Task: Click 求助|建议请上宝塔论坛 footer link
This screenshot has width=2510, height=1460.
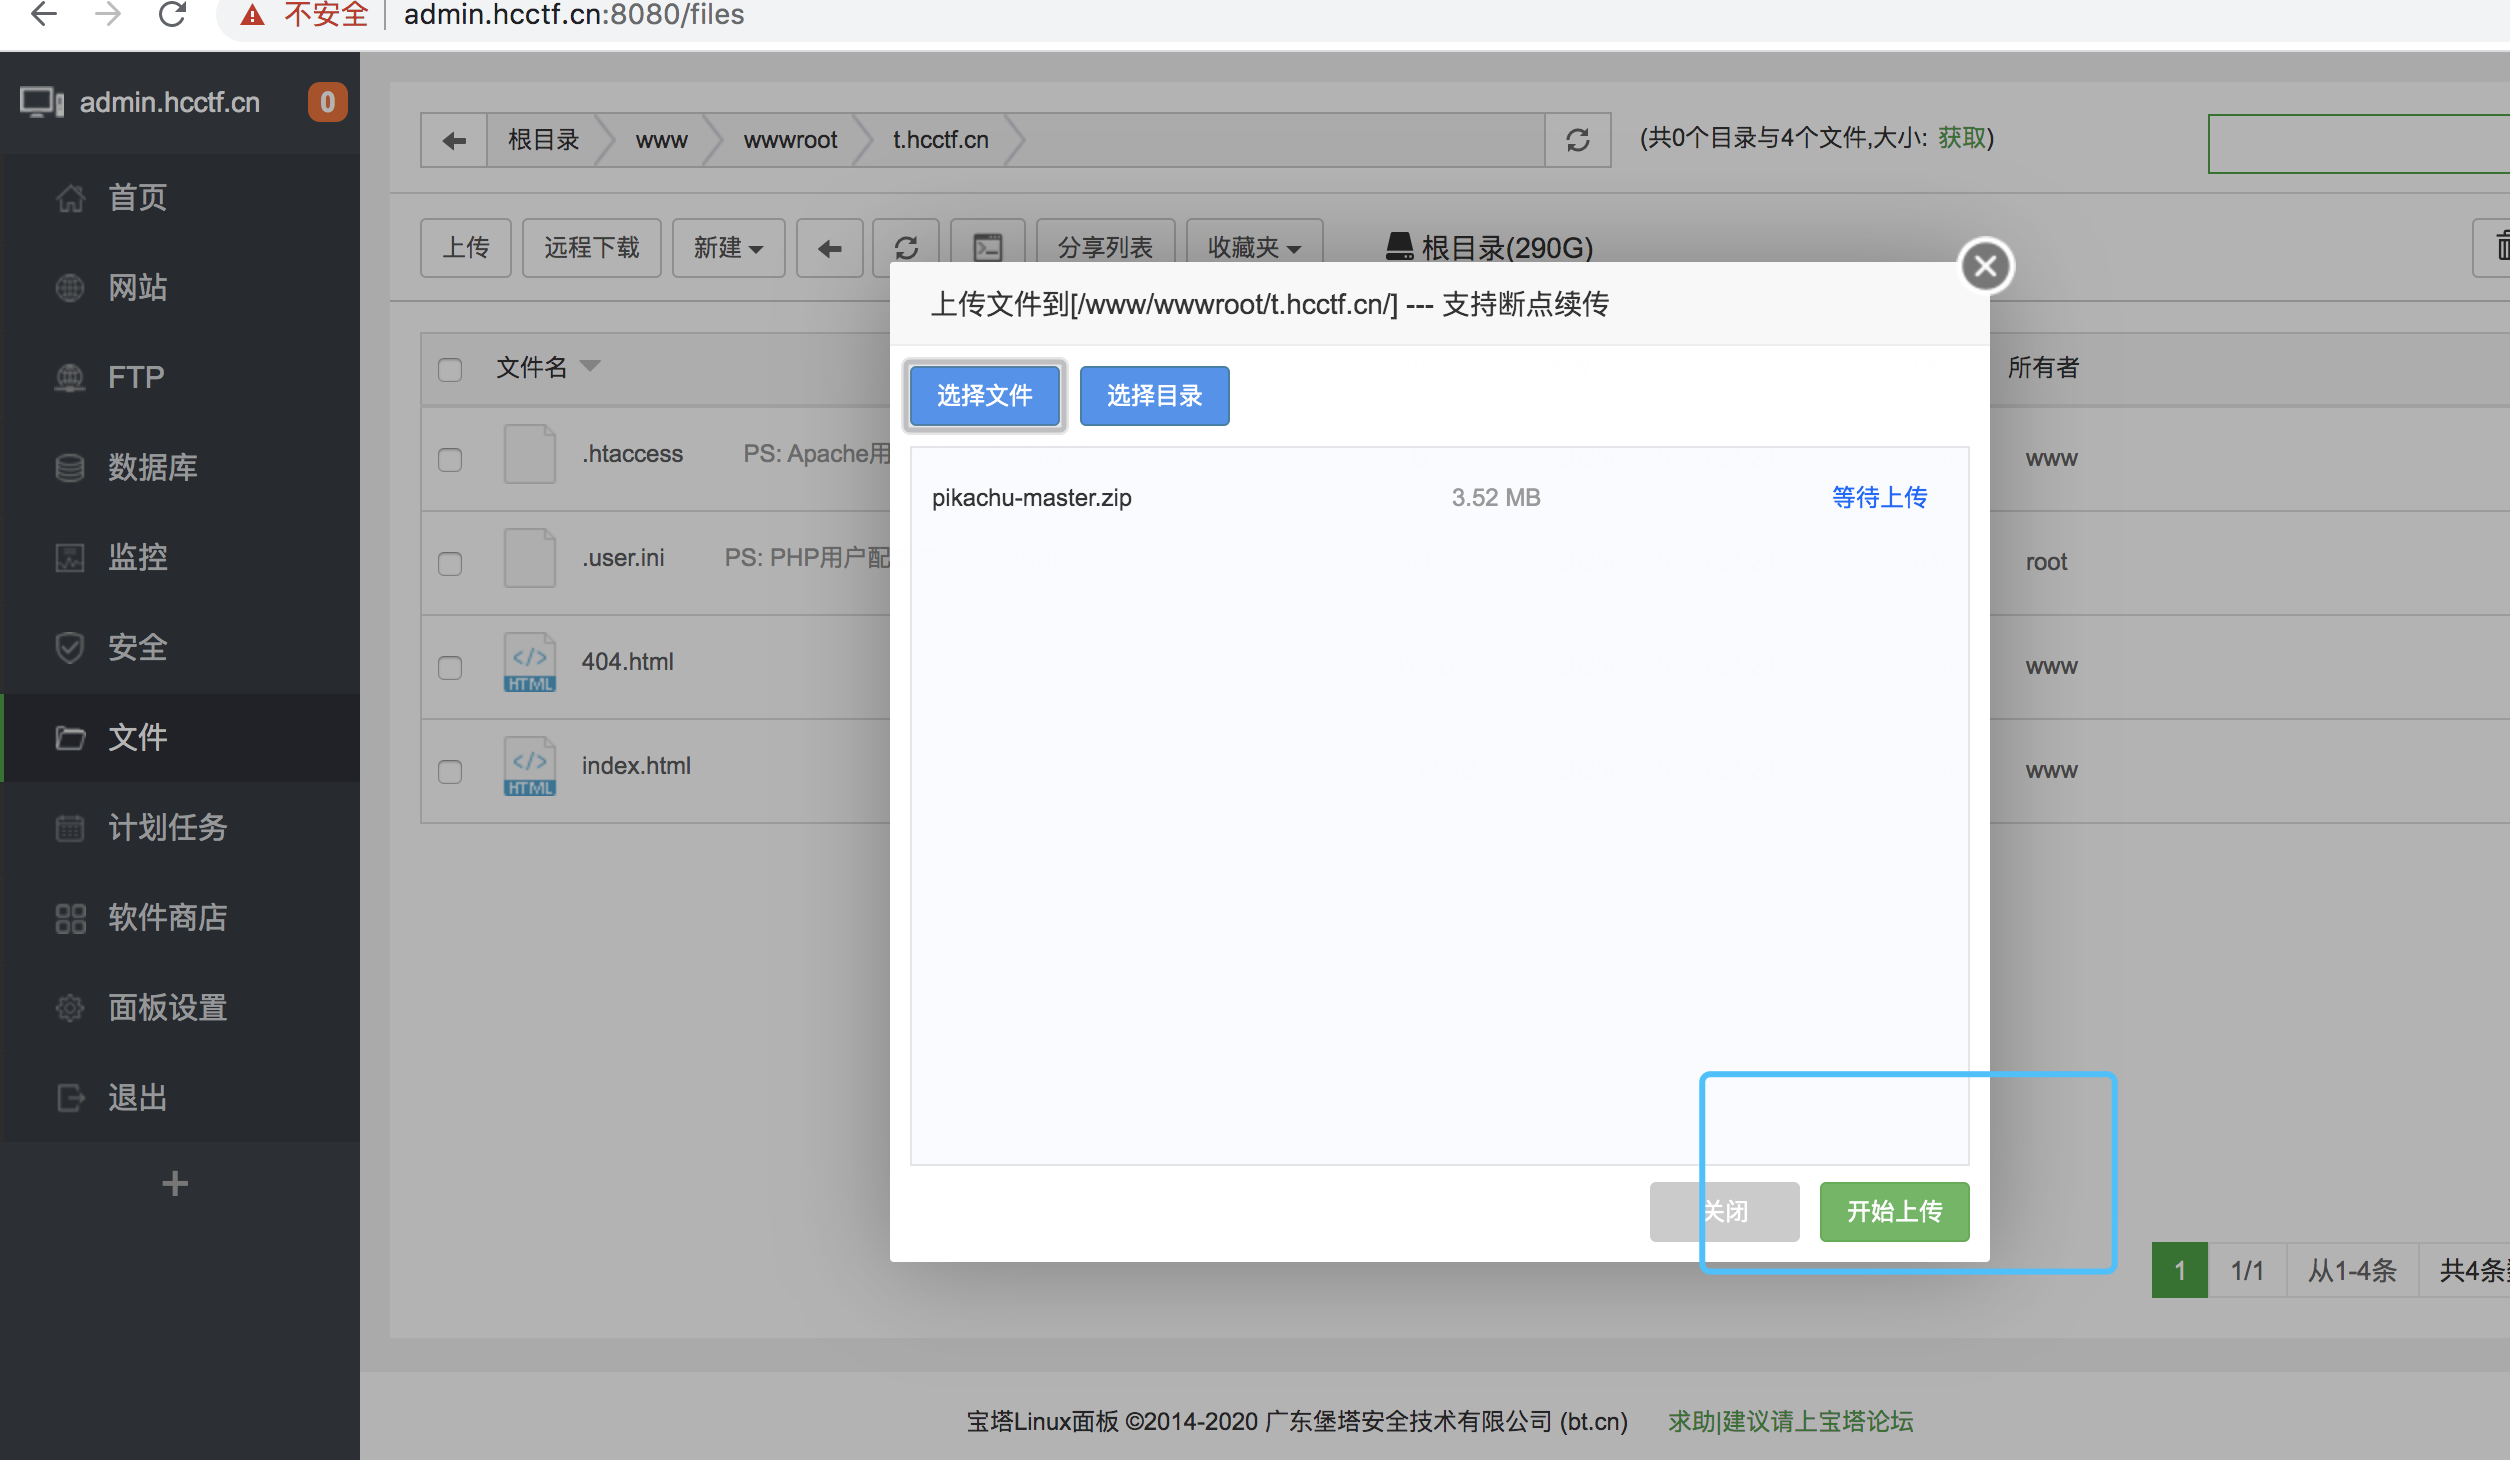Action: point(1790,1421)
